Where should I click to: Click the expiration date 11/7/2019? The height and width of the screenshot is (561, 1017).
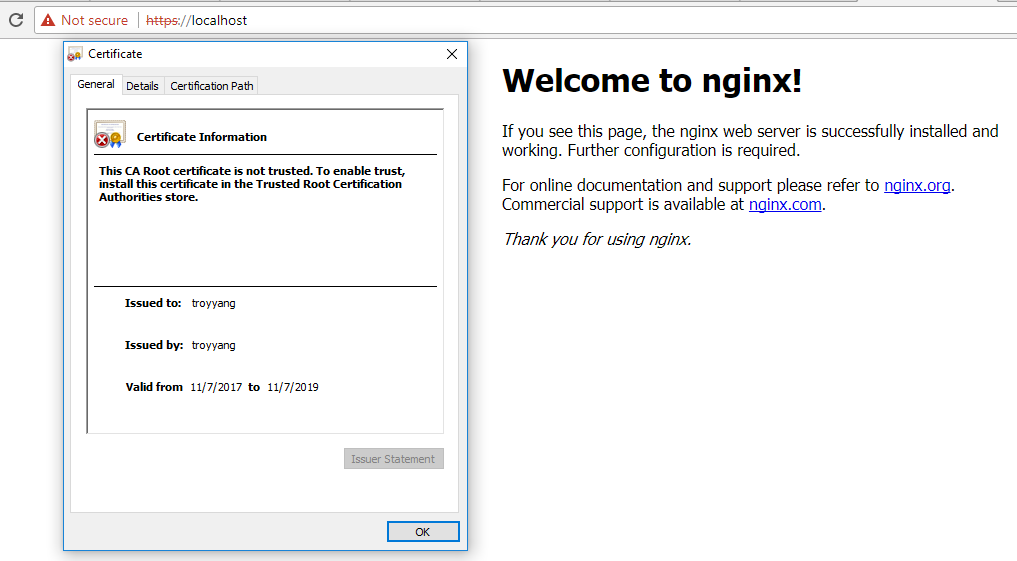293,387
